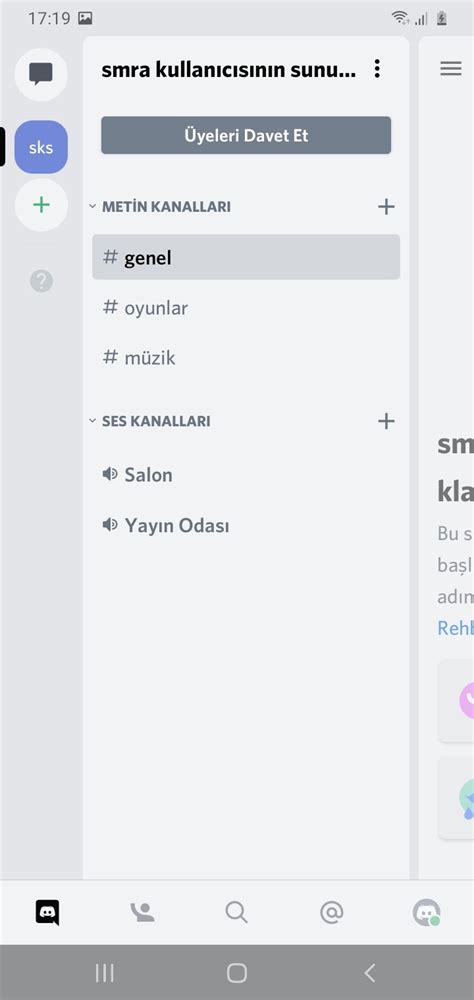474x1000 pixels.
Task: Select the genel text channel
Action: pyautogui.click(x=246, y=257)
